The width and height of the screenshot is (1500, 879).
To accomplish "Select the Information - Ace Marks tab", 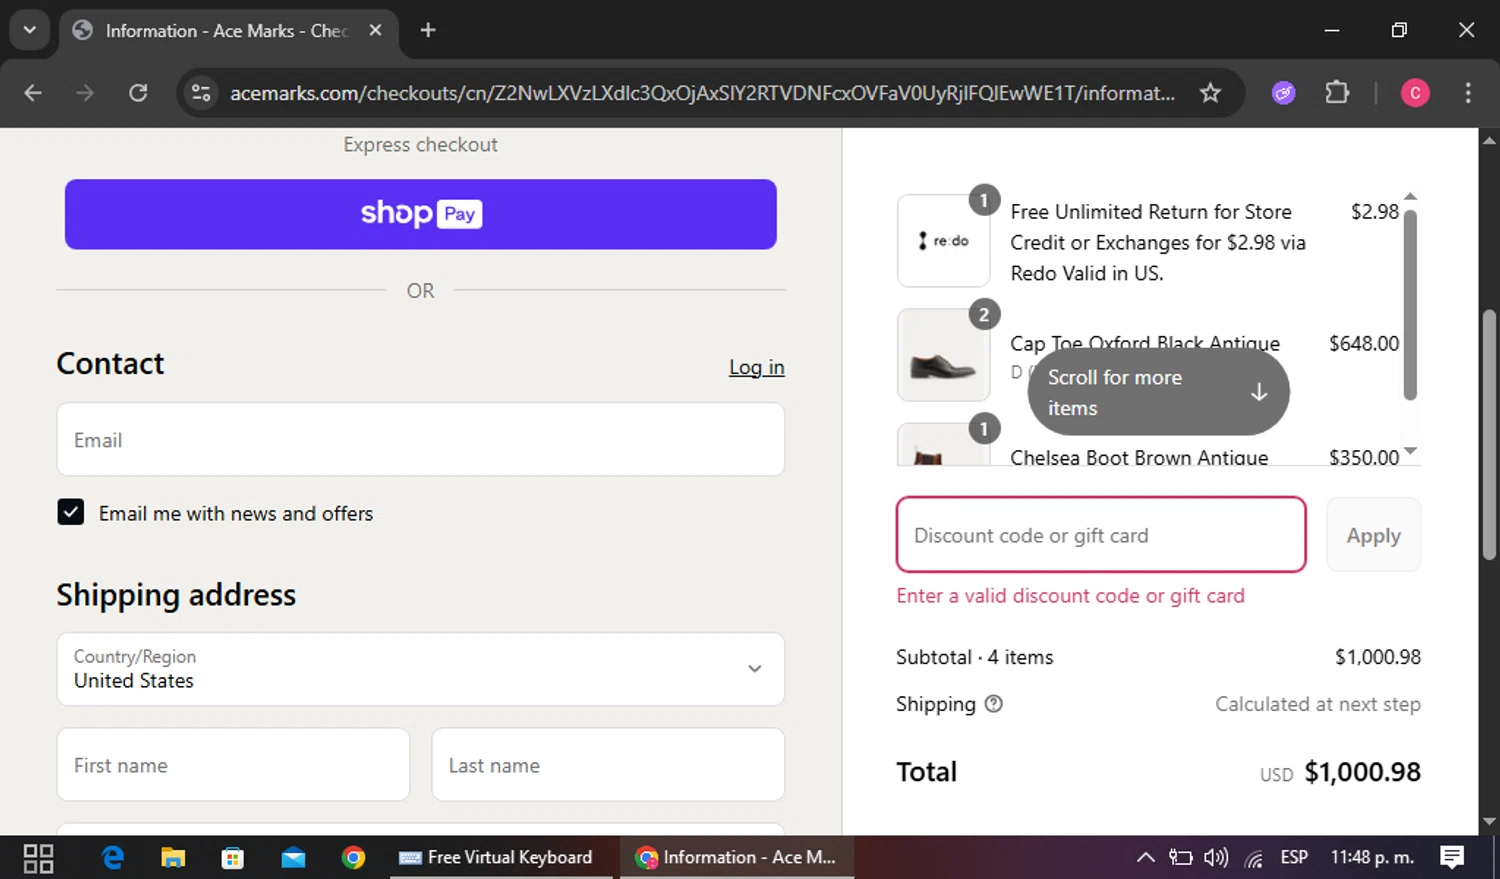I will click(x=229, y=30).
